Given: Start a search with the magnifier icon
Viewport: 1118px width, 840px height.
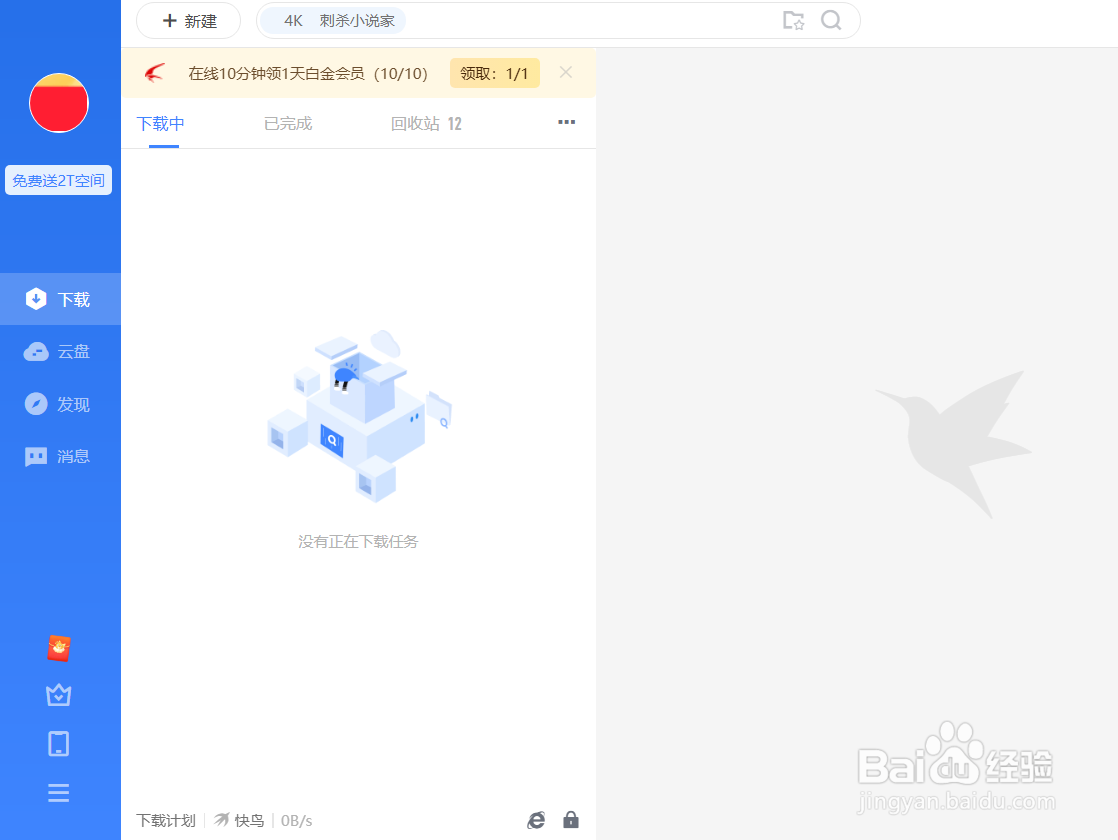Looking at the screenshot, I should (x=832, y=20).
